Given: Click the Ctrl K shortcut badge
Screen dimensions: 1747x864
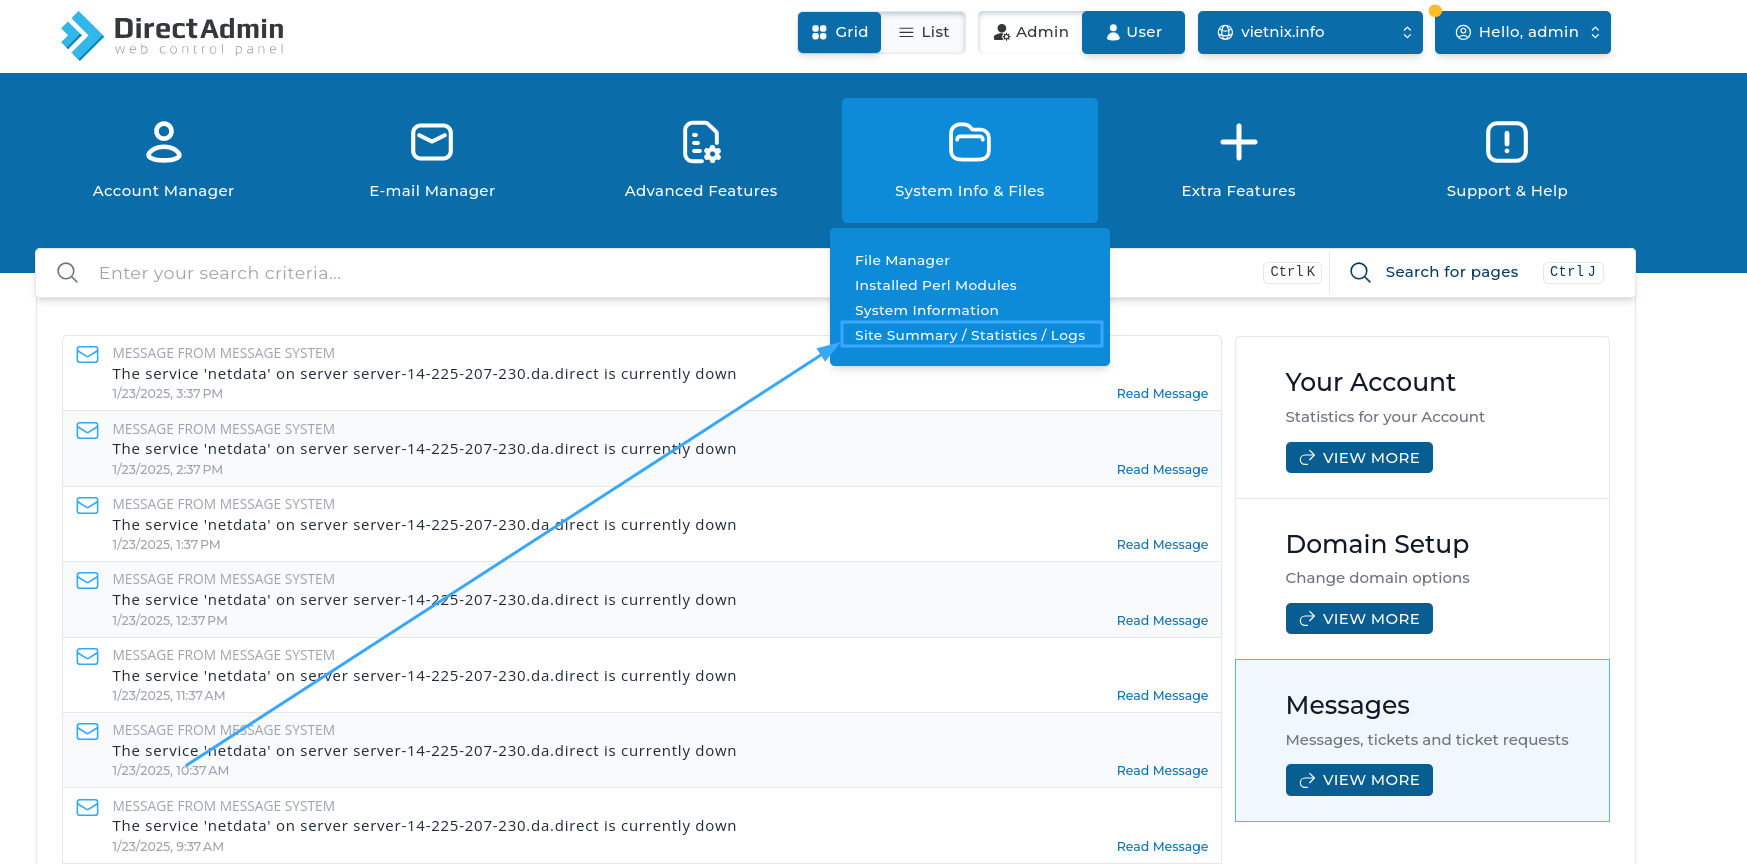Looking at the screenshot, I should point(1293,272).
